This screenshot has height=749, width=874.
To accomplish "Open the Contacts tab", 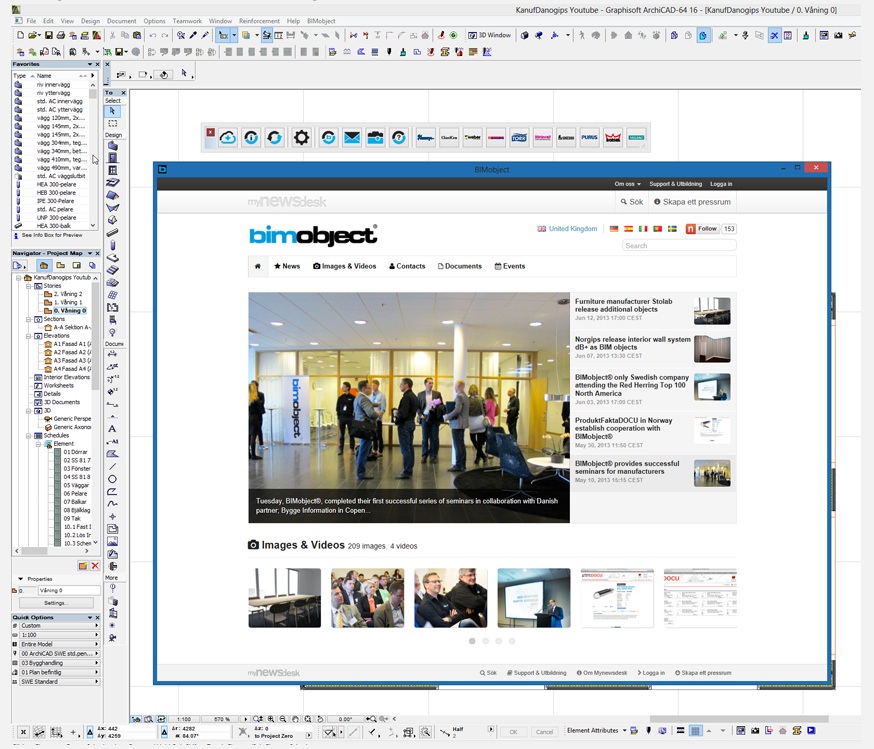I will (407, 266).
